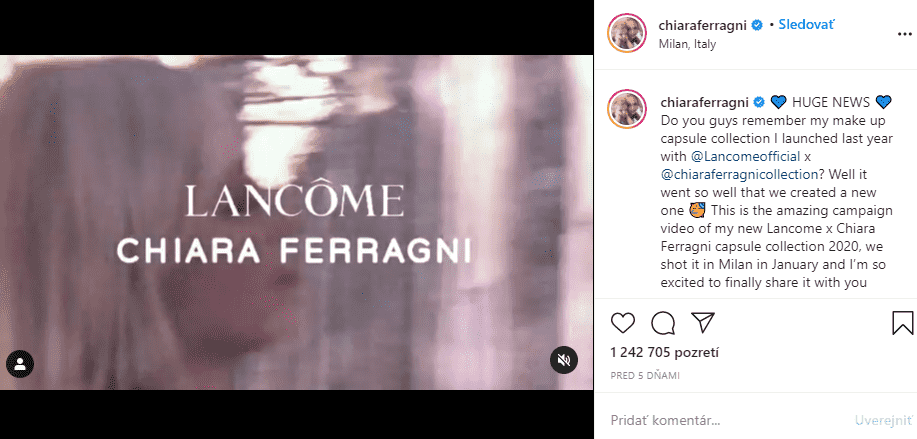This screenshot has height=439, width=917.
Task: Open the PRED 5 DŇAMI timestamp
Action: 645,376
